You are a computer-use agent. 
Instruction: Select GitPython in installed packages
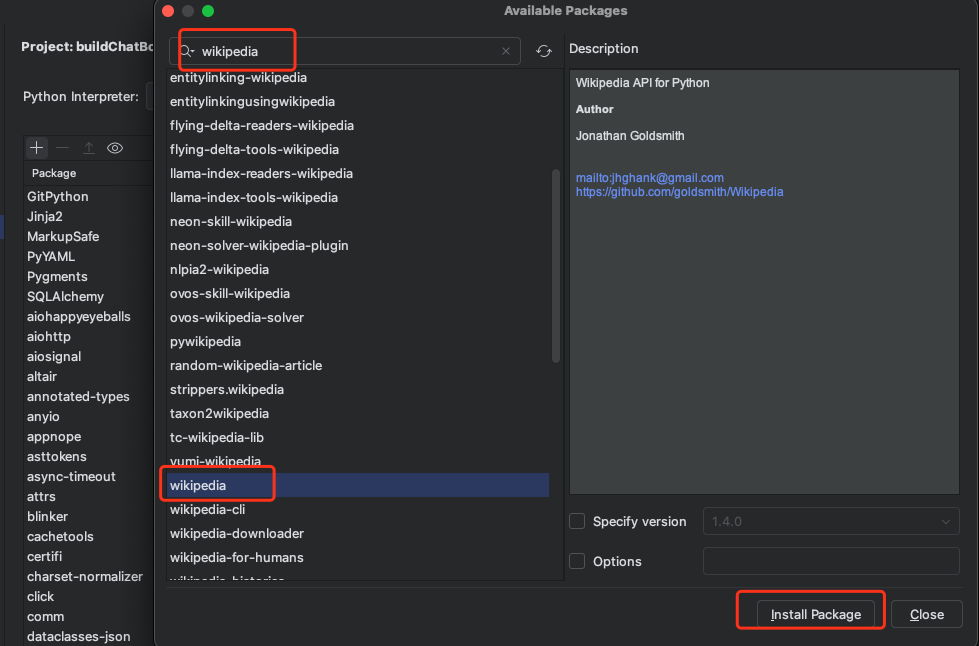pos(57,197)
